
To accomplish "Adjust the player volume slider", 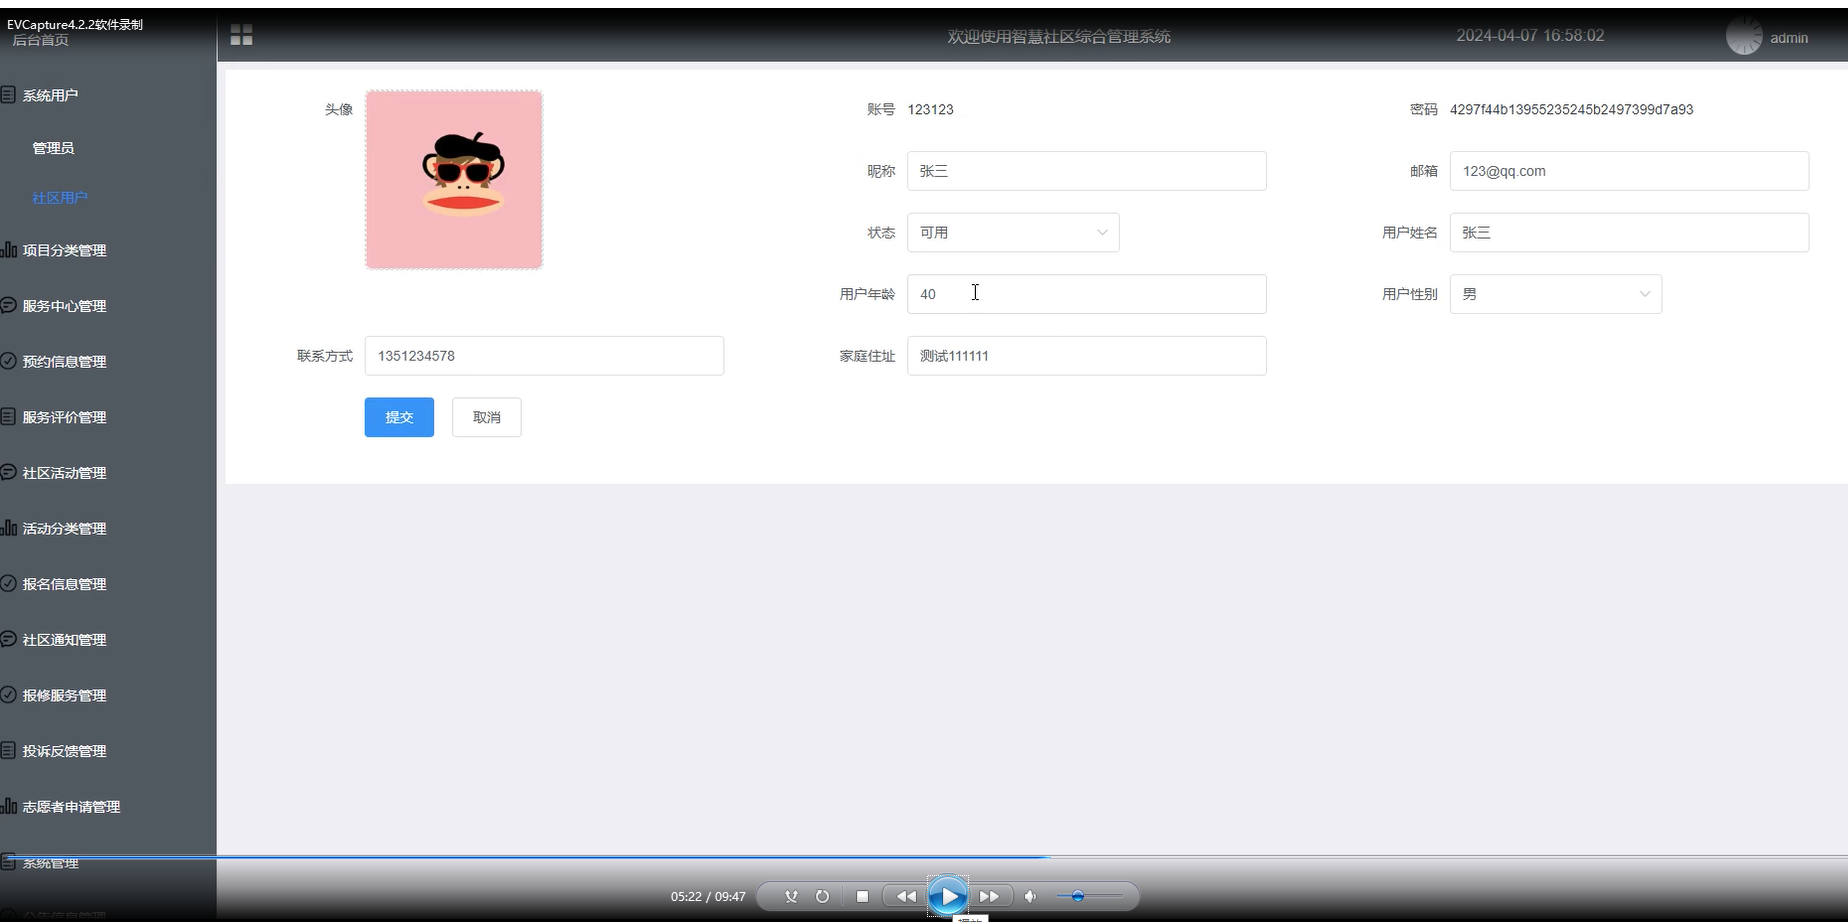I will (1089, 897).
